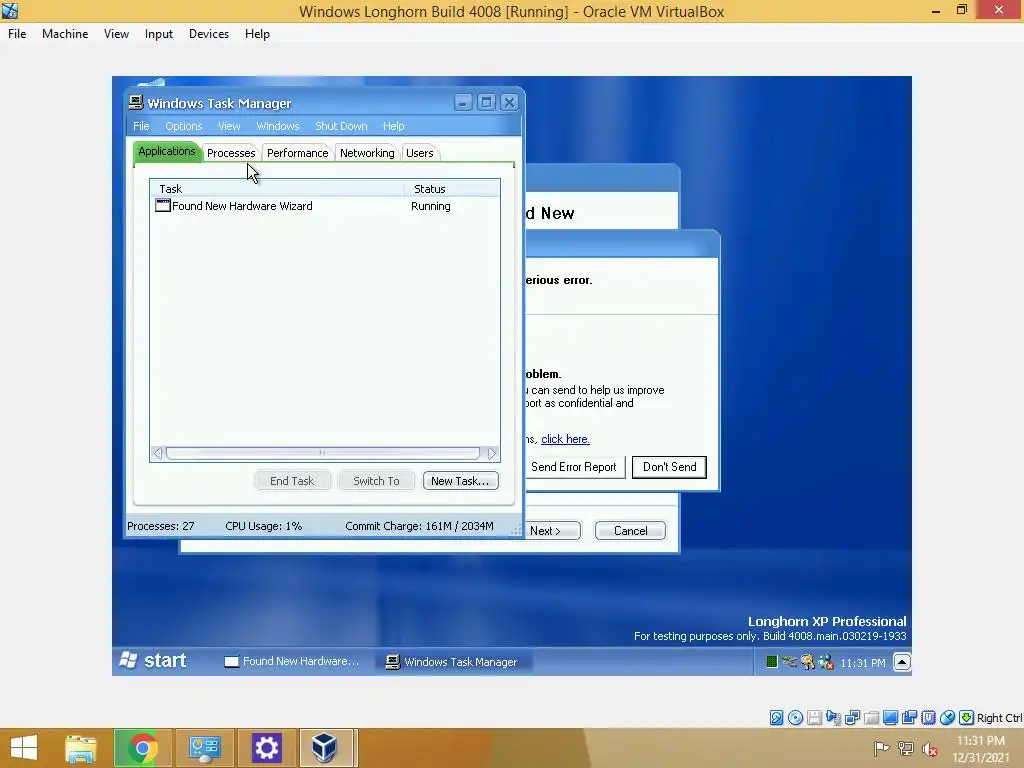Click the VirtualBox optical disc status icon
This screenshot has width=1024, height=768.
(x=795, y=718)
